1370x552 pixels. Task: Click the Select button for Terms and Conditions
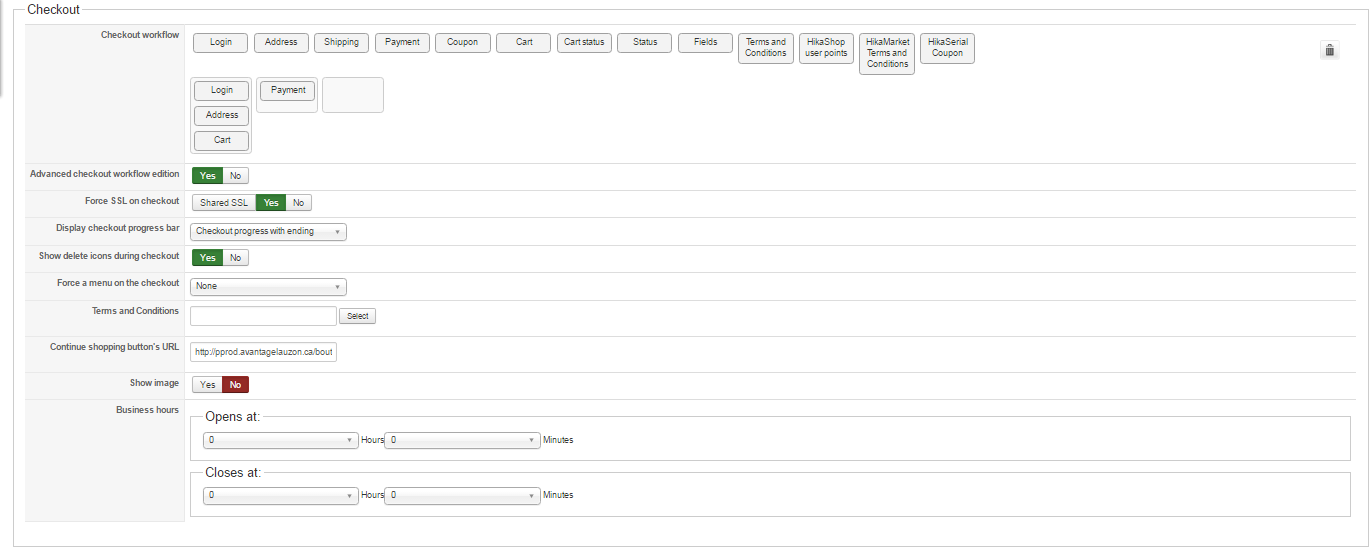(x=358, y=316)
